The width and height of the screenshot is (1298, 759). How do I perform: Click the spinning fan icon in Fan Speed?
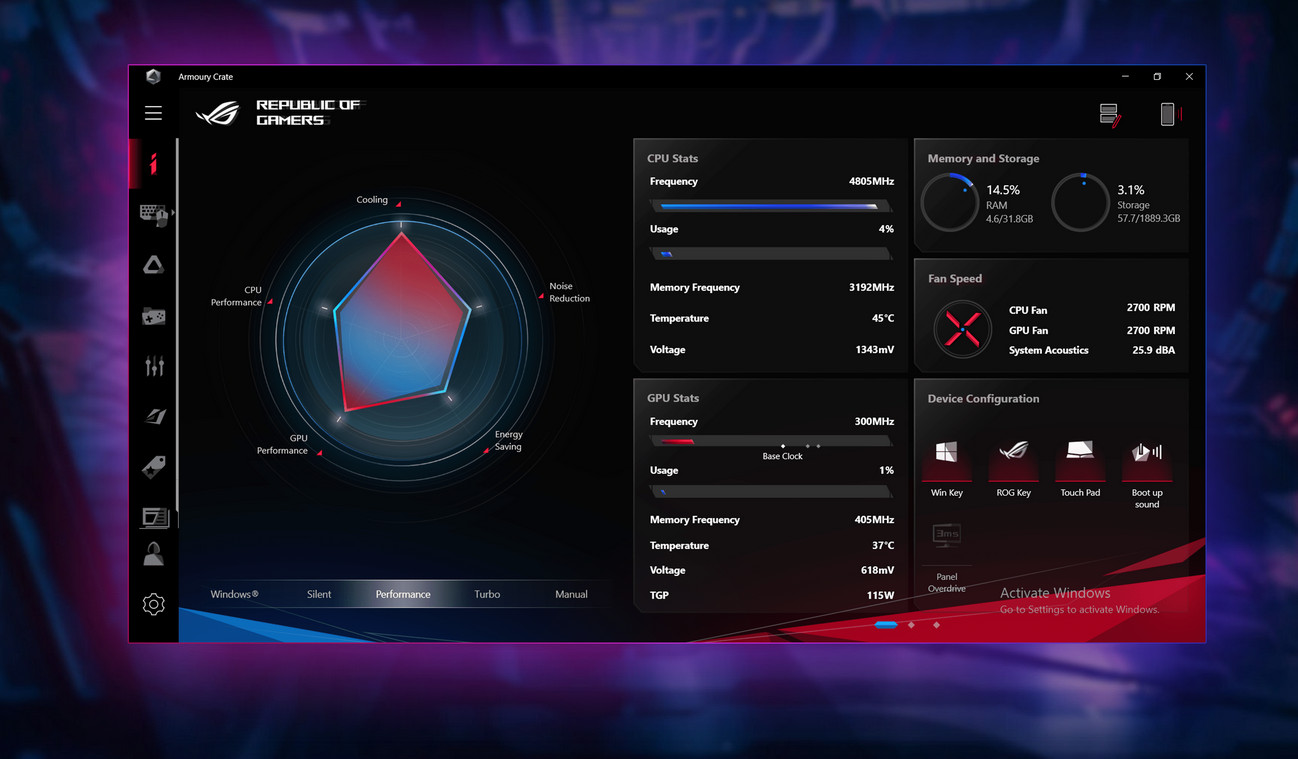coord(962,329)
